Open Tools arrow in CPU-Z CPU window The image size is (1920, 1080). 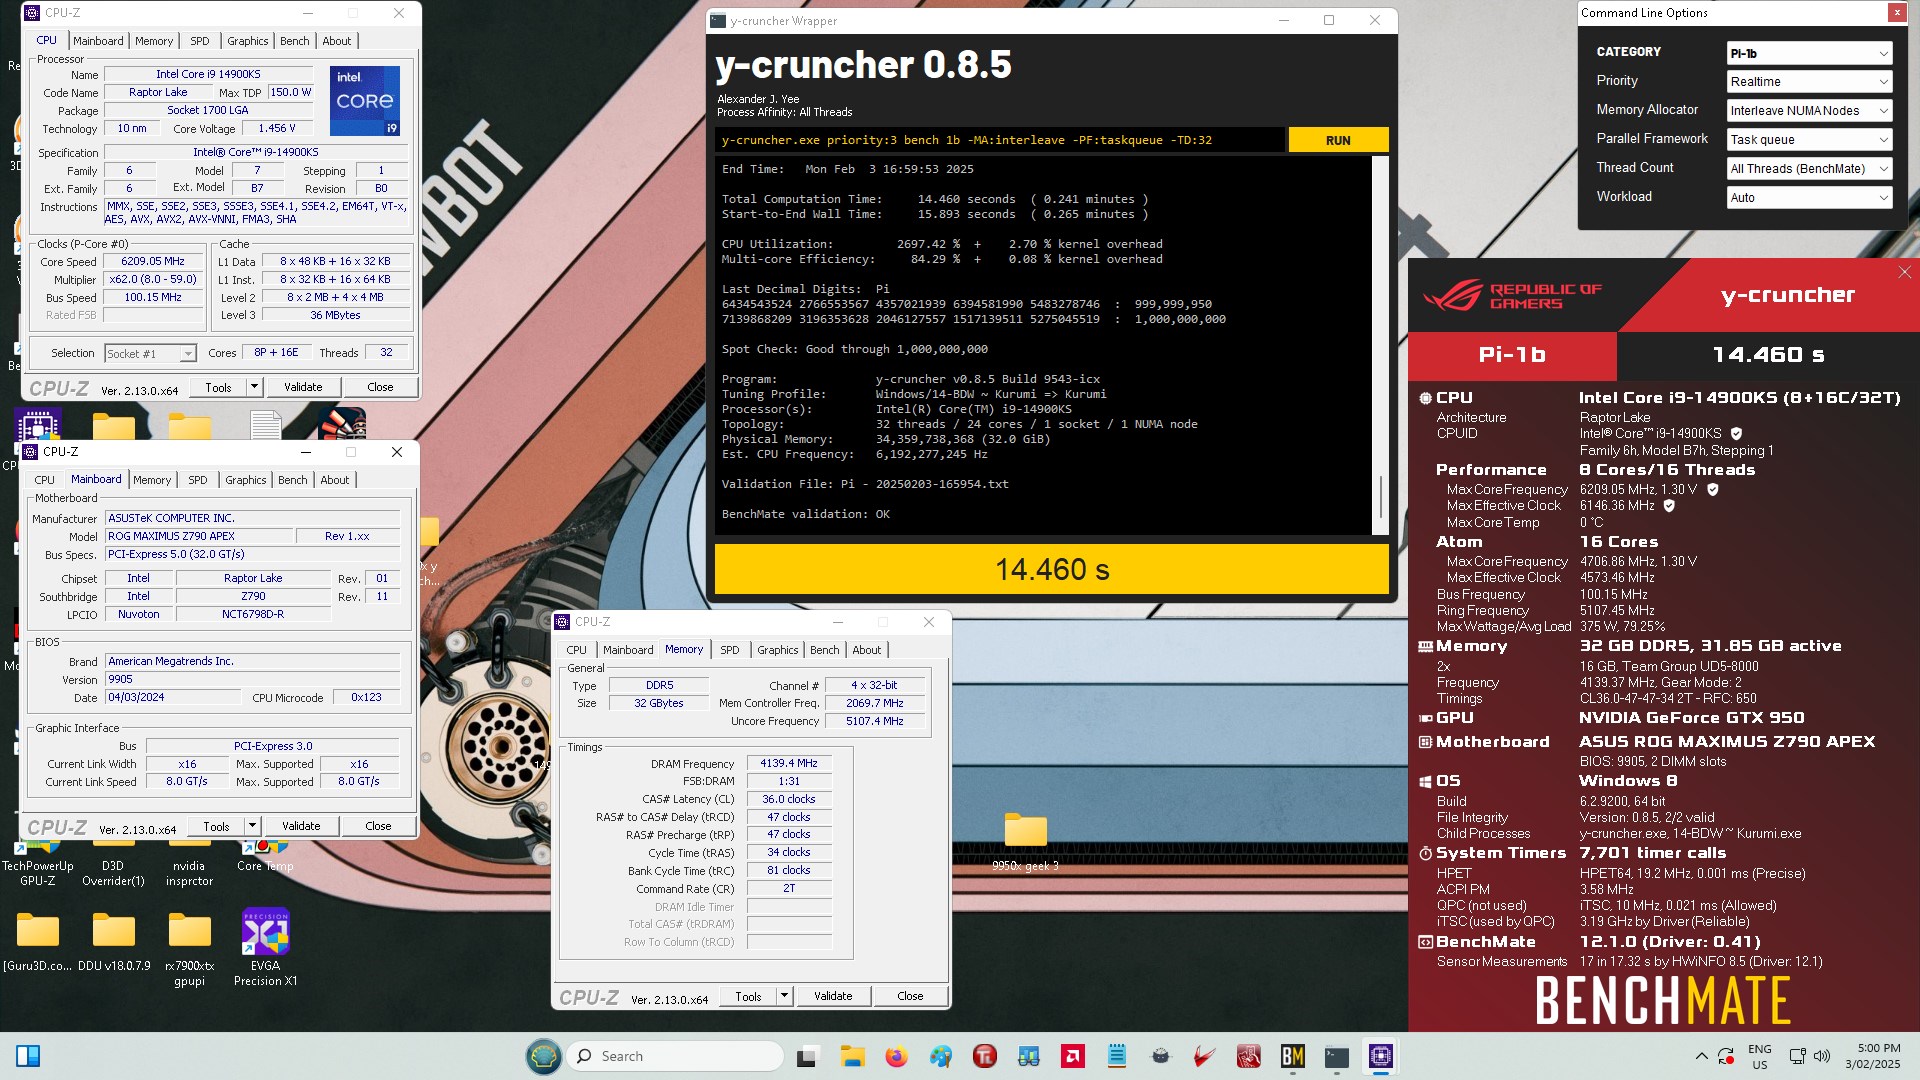tap(254, 387)
